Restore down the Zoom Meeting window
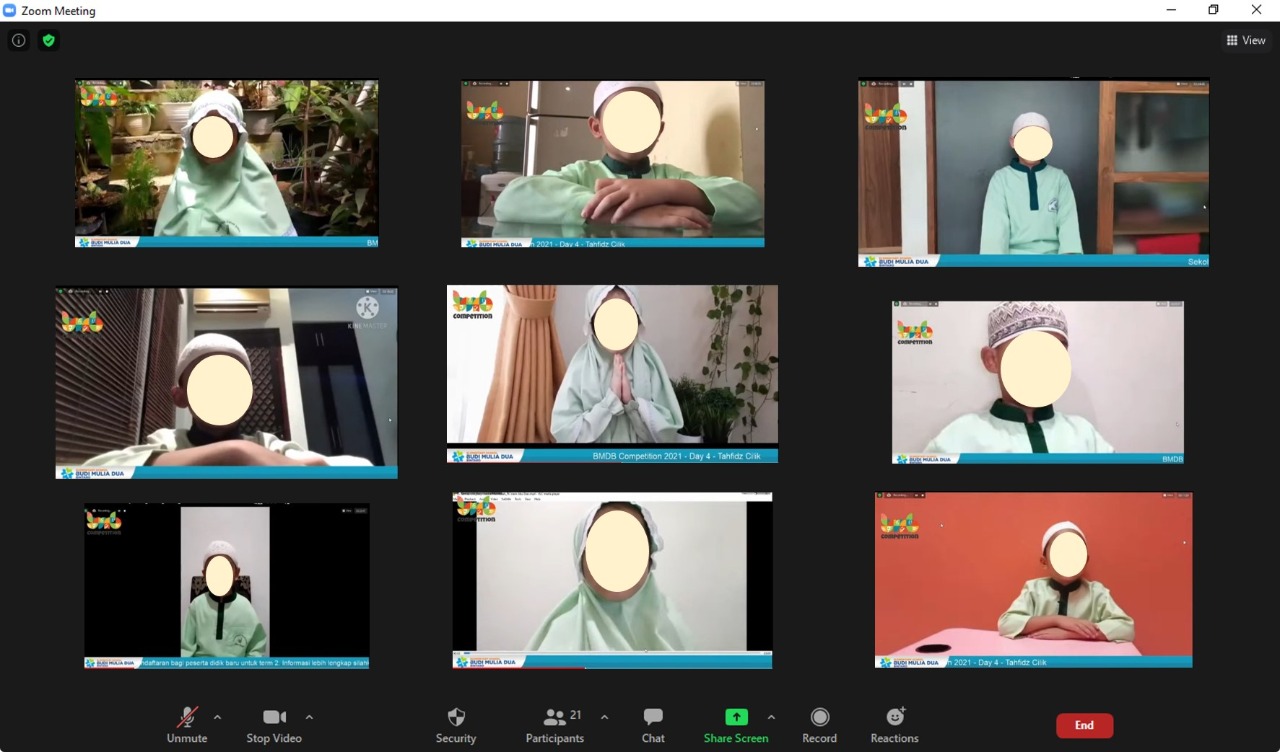Screen dimensions: 1280x752 point(1213,10)
